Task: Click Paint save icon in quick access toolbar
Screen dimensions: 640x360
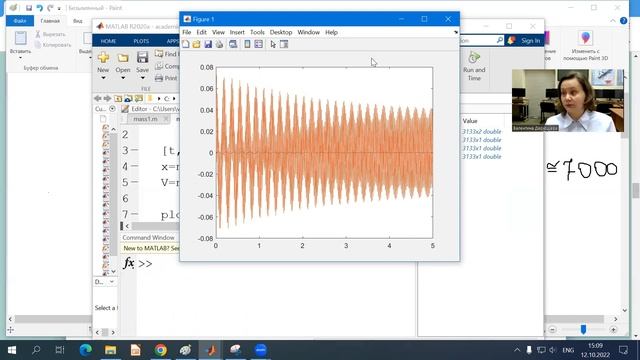Action: [29, 8]
